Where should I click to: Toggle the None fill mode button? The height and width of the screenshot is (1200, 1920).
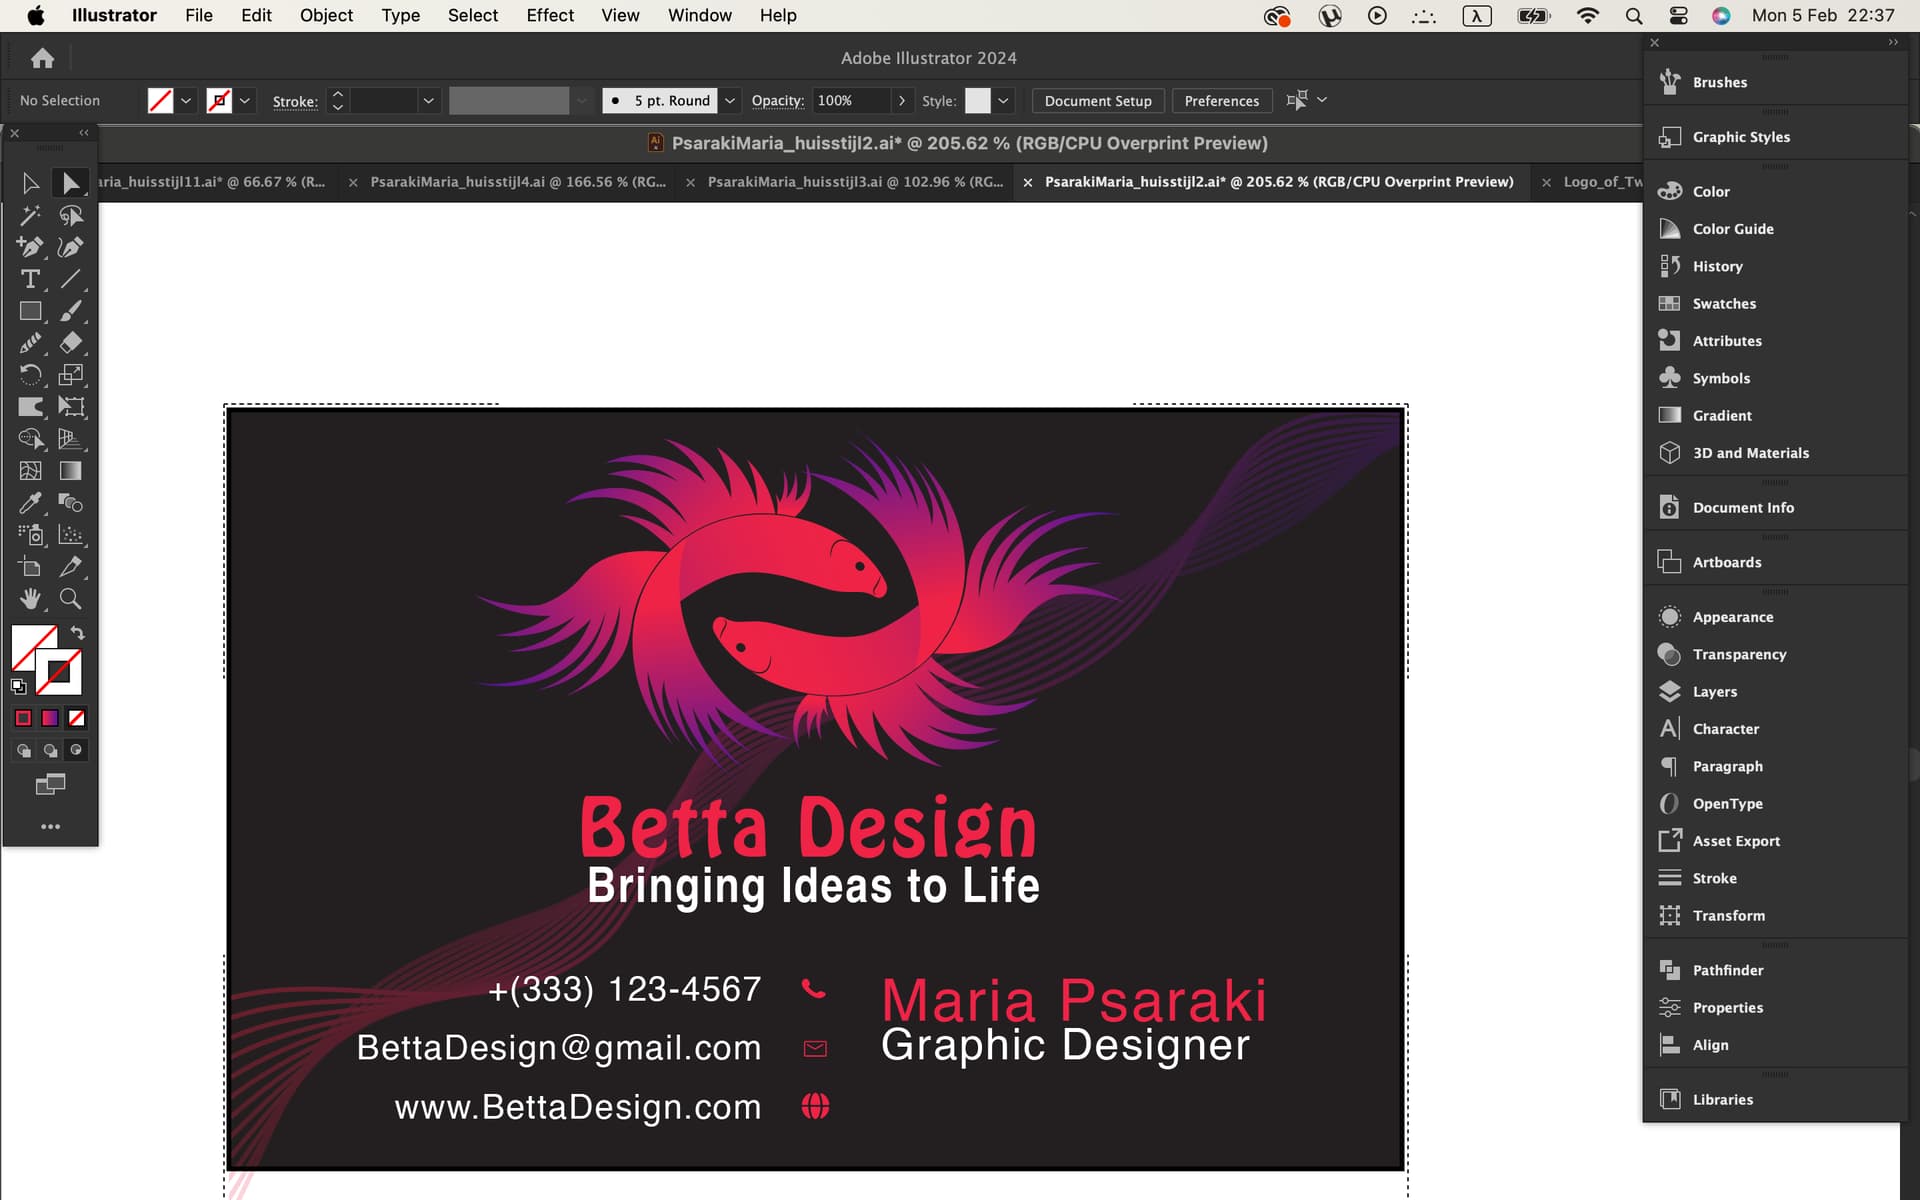pyautogui.click(x=77, y=718)
